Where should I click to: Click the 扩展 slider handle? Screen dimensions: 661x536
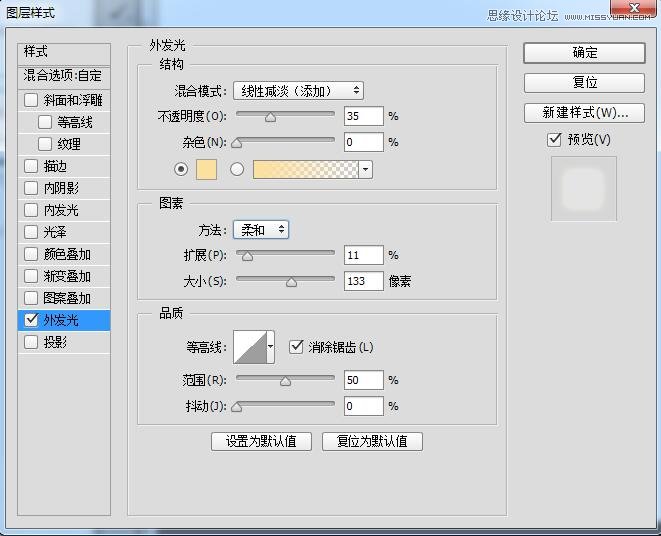(x=247, y=256)
